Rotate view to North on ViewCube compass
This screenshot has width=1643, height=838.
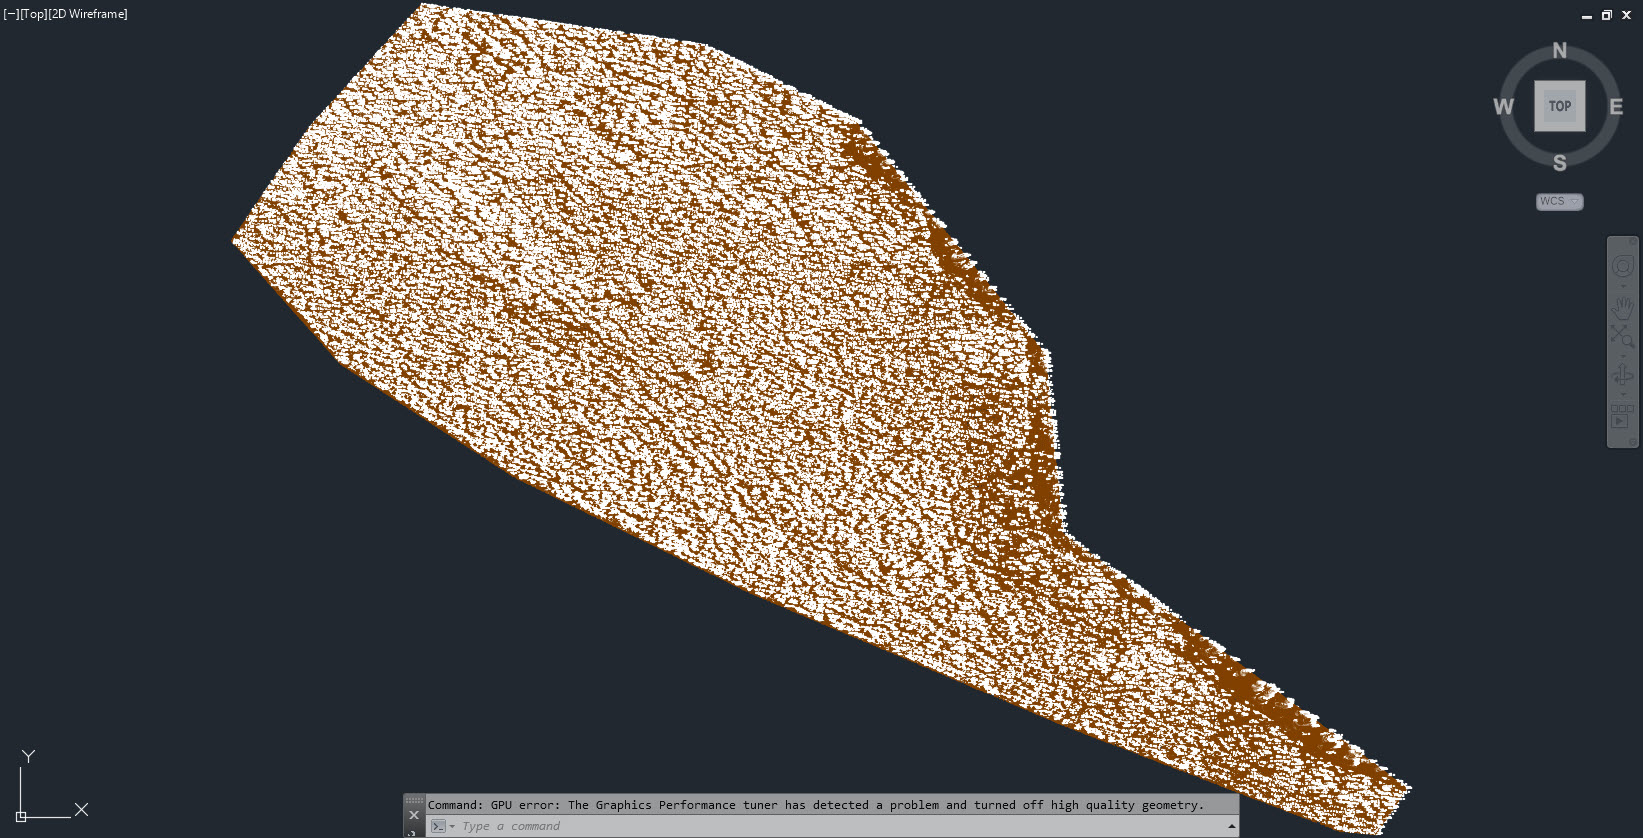1559,51
